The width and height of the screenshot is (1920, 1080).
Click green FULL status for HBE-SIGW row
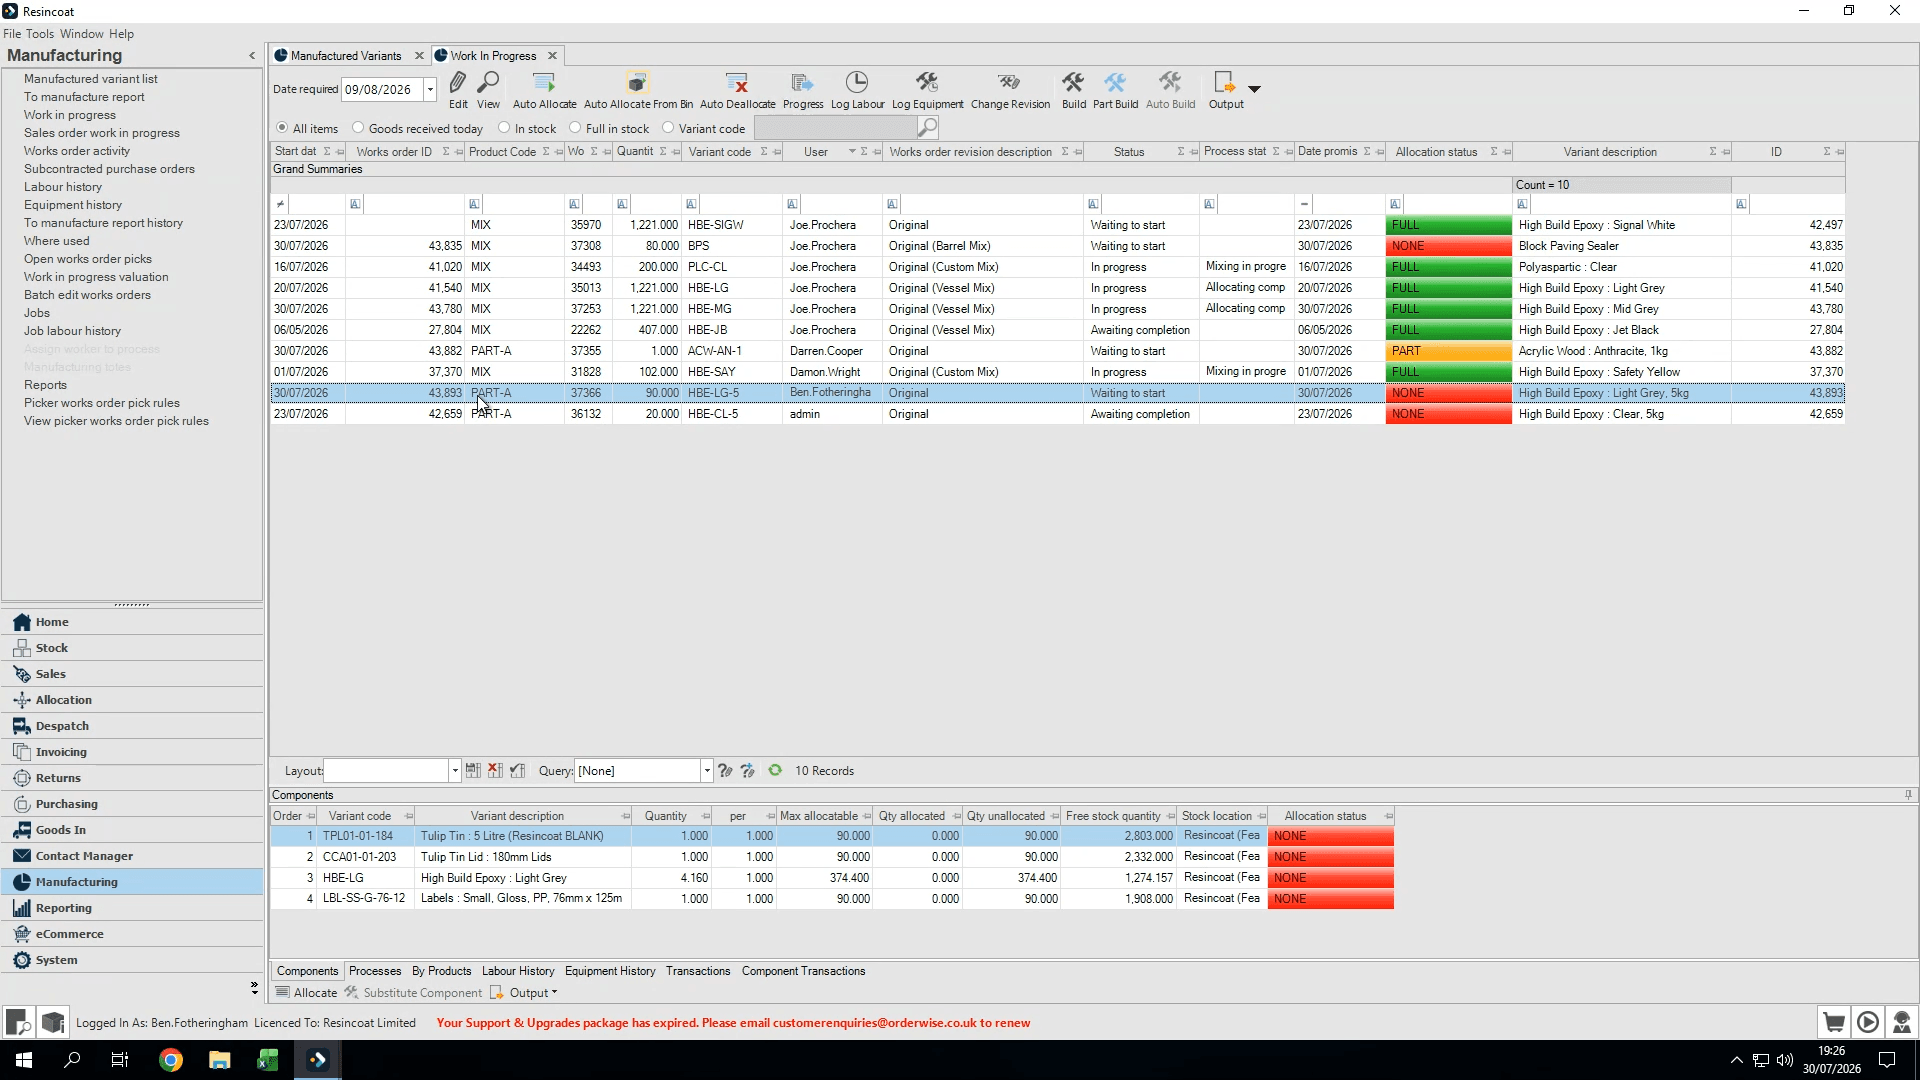tap(1448, 225)
